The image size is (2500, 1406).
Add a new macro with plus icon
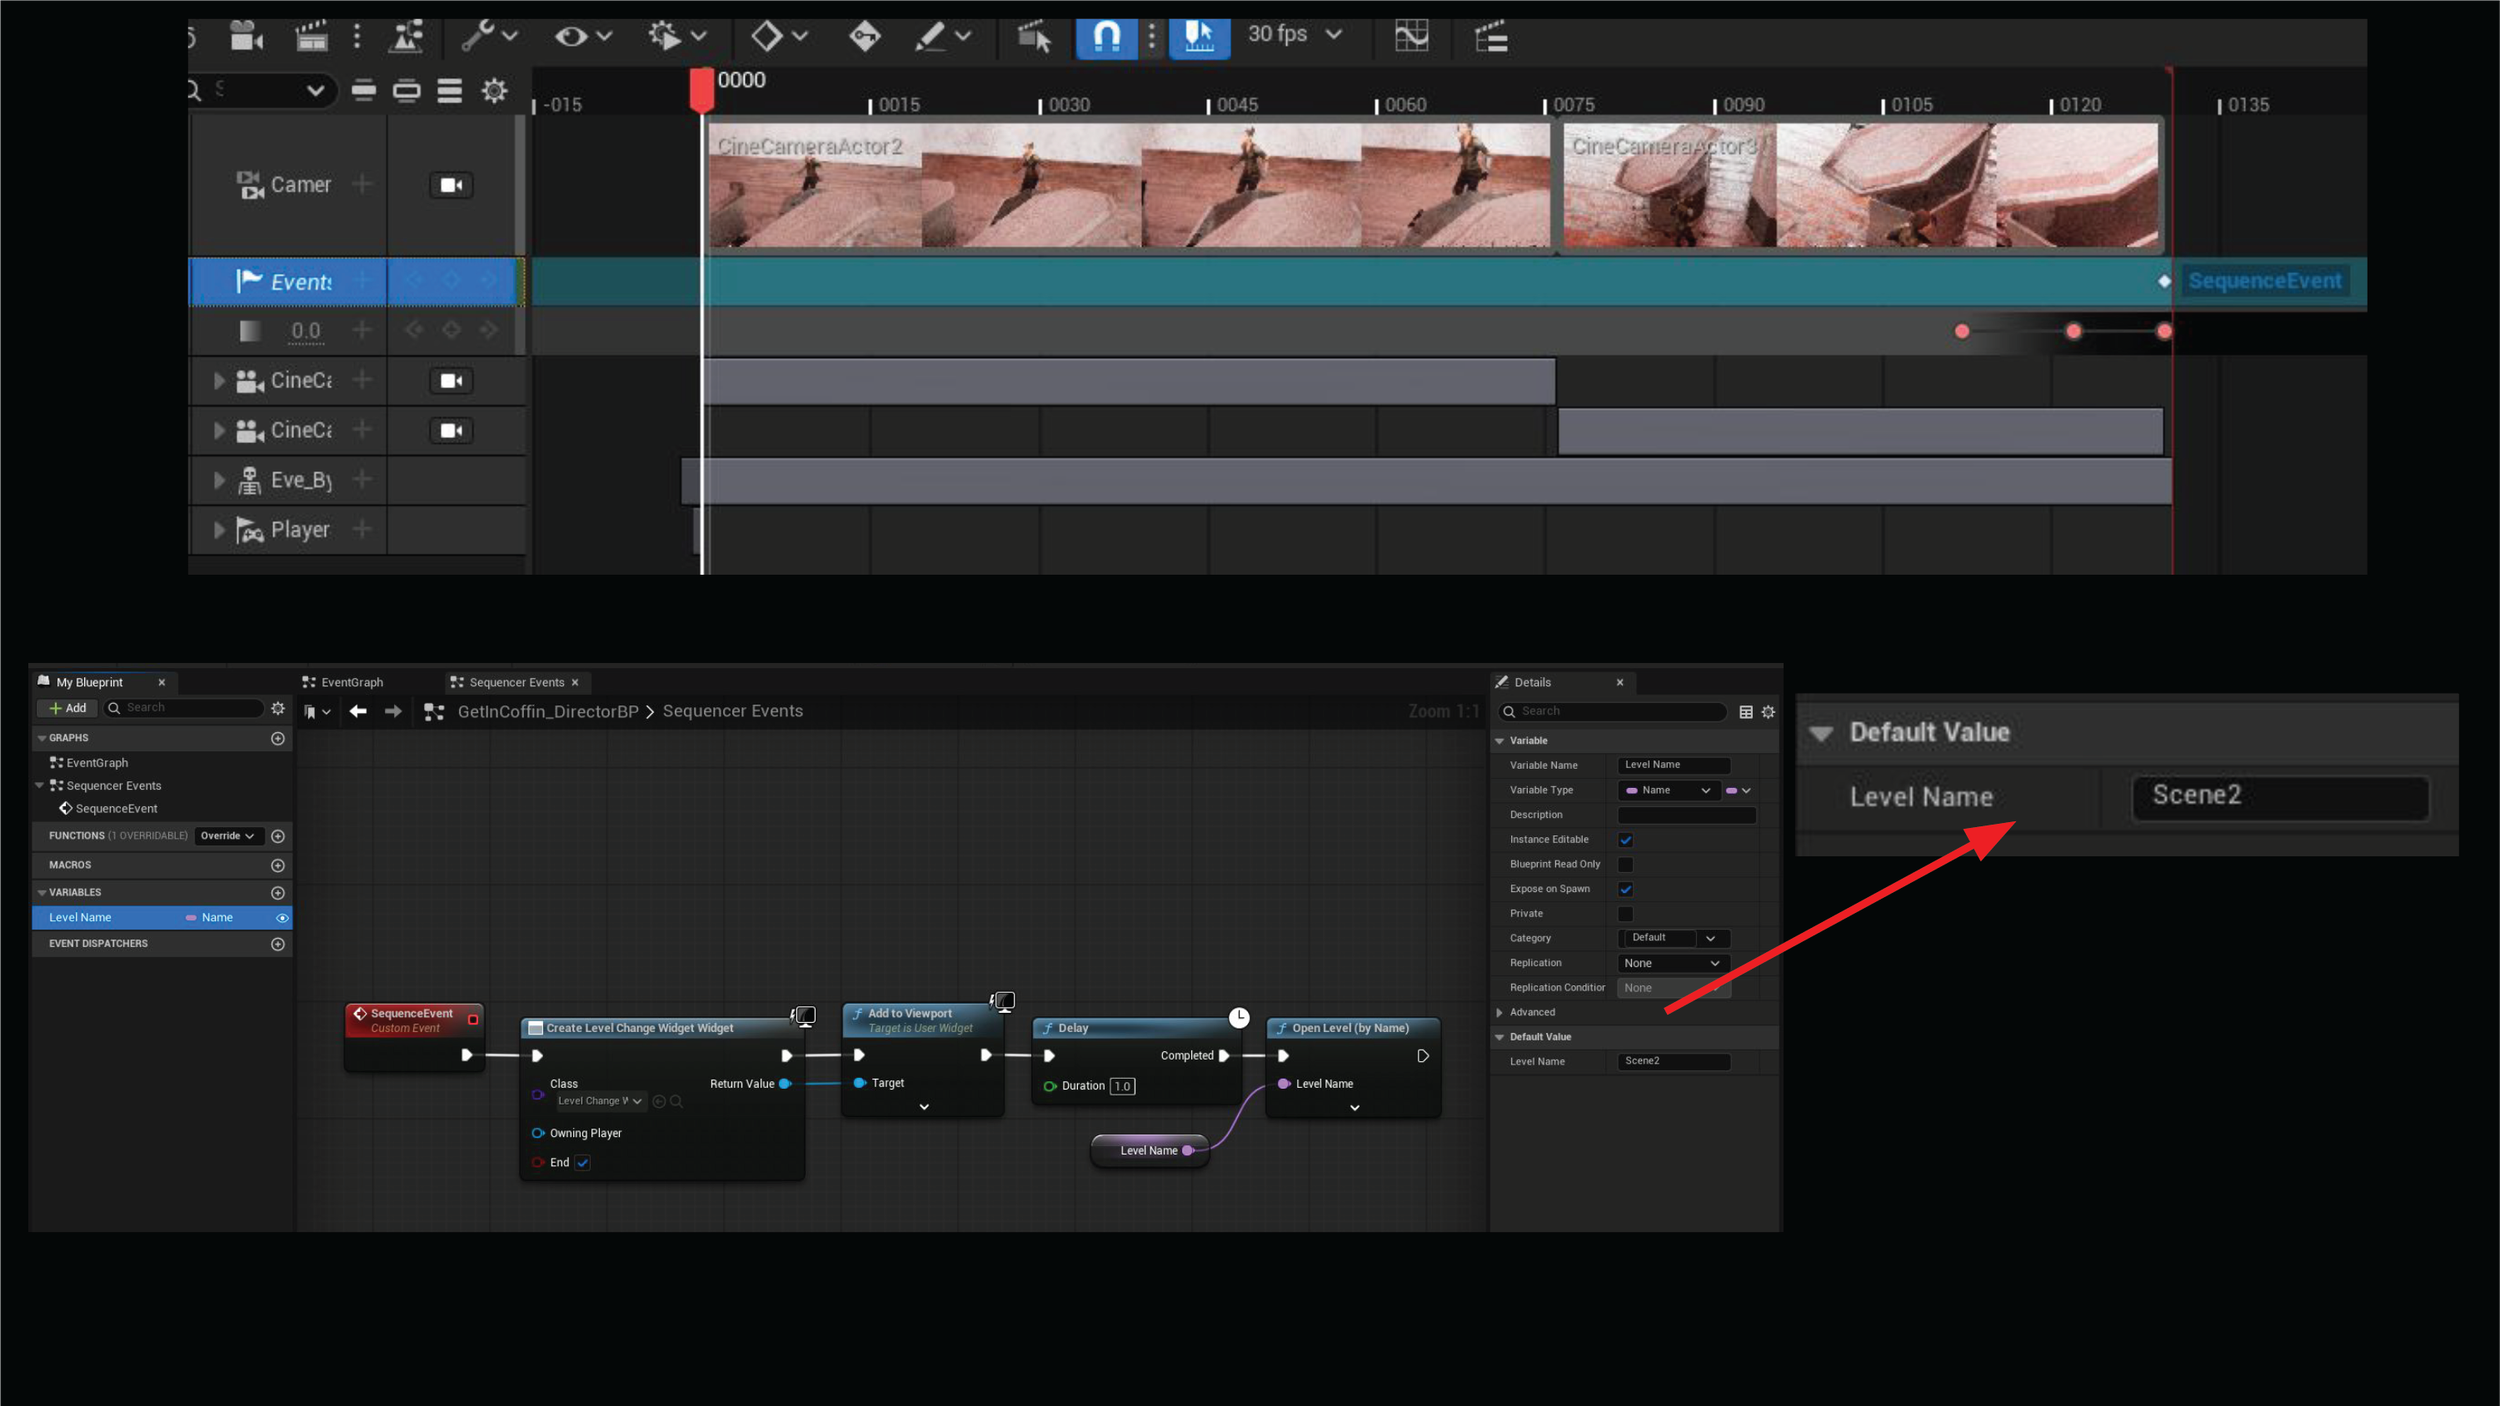(278, 866)
